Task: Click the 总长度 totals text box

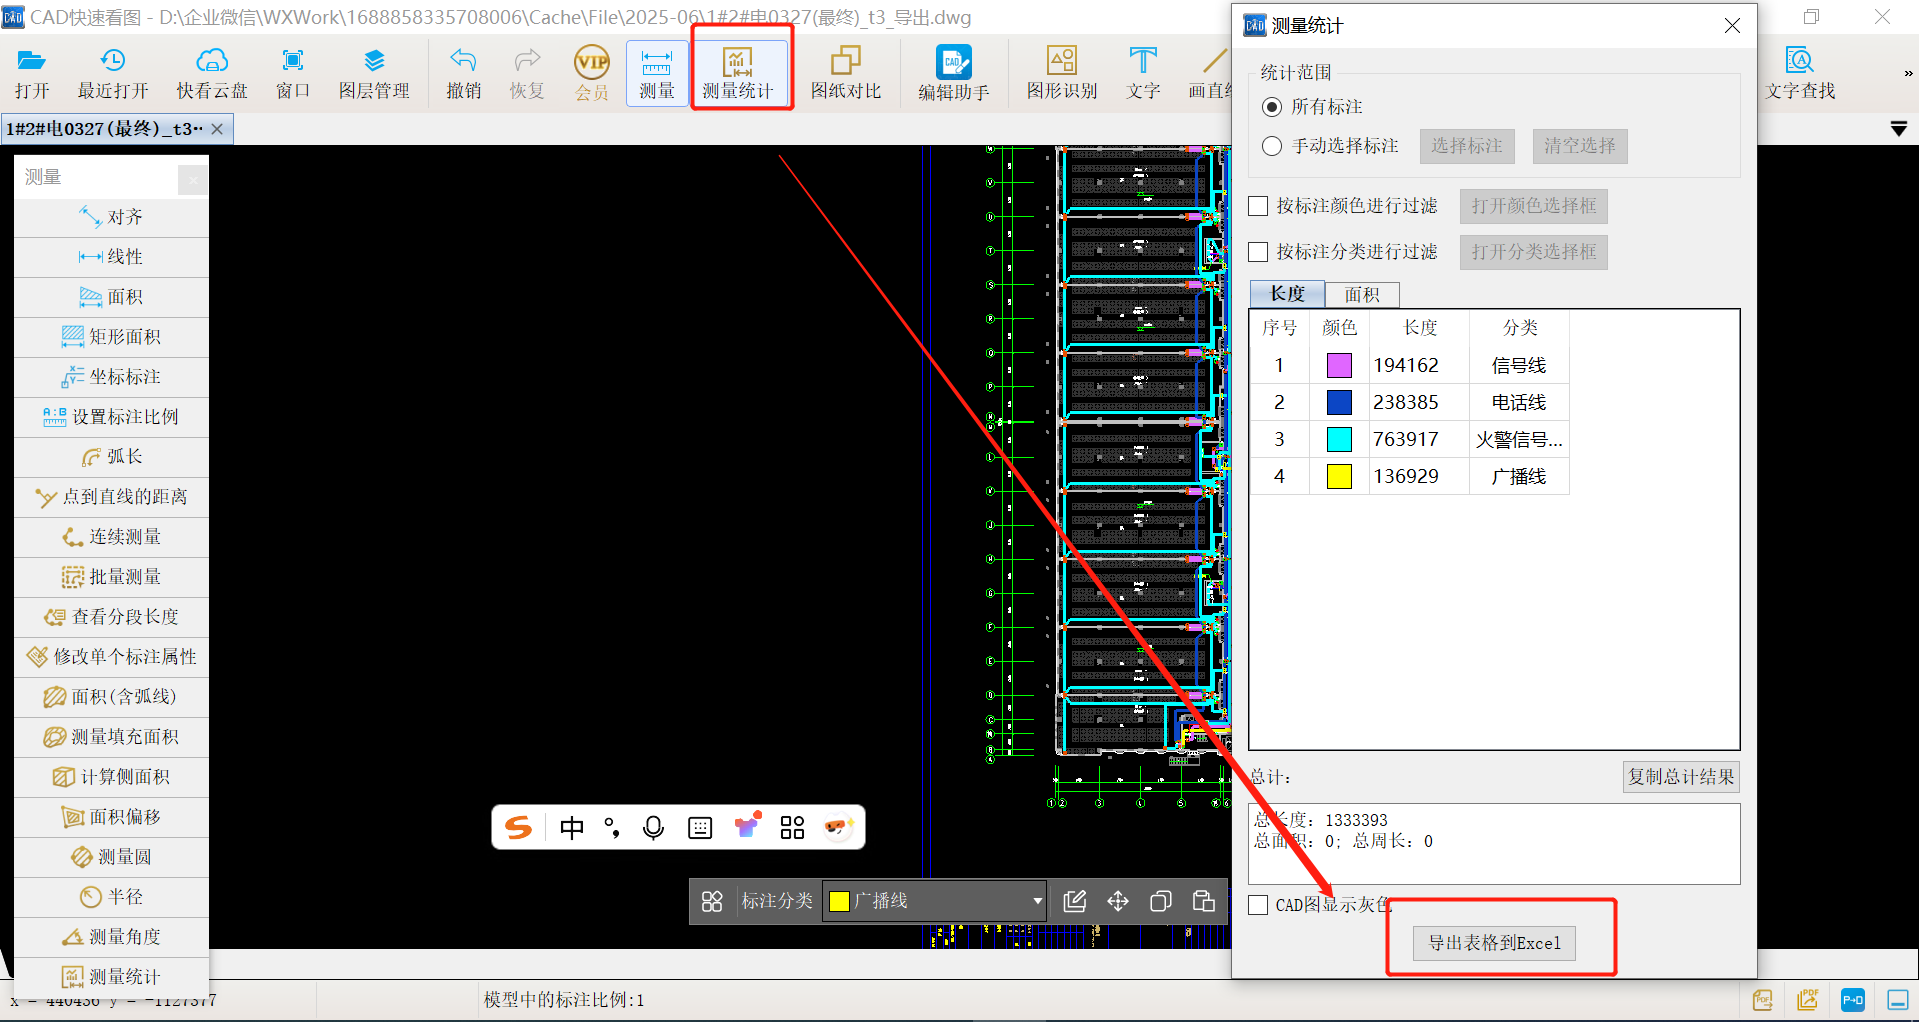Action: 1494,843
